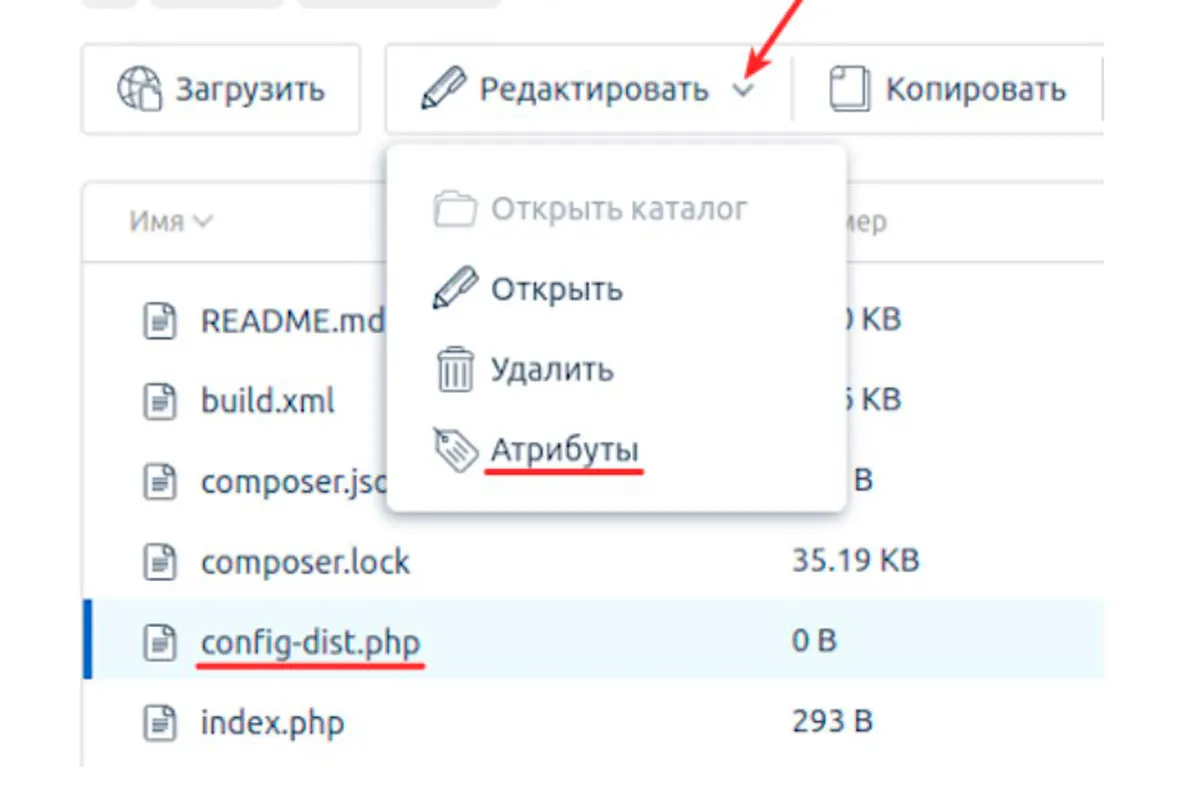Click the config-dist.php file icon
The image size is (1200, 800).
click(x=159, y=641)
